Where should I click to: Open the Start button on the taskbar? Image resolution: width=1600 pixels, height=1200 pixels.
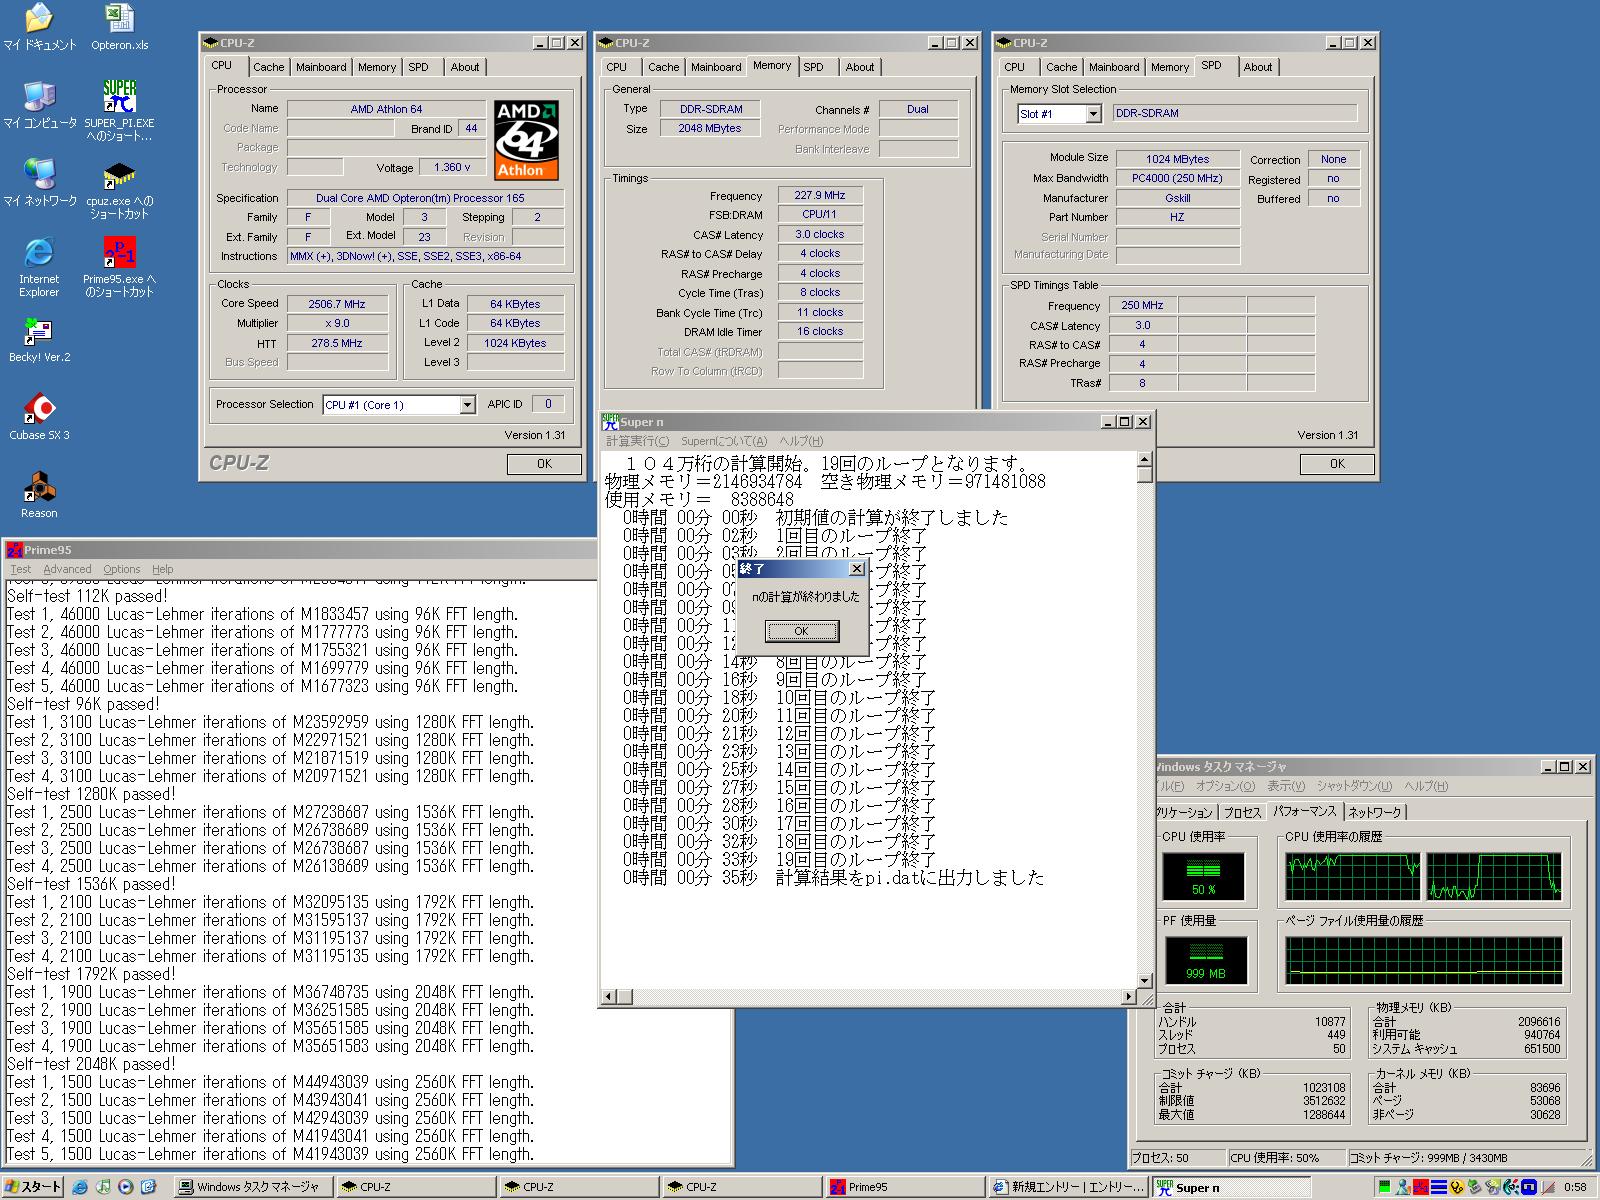coord(33,1187)
